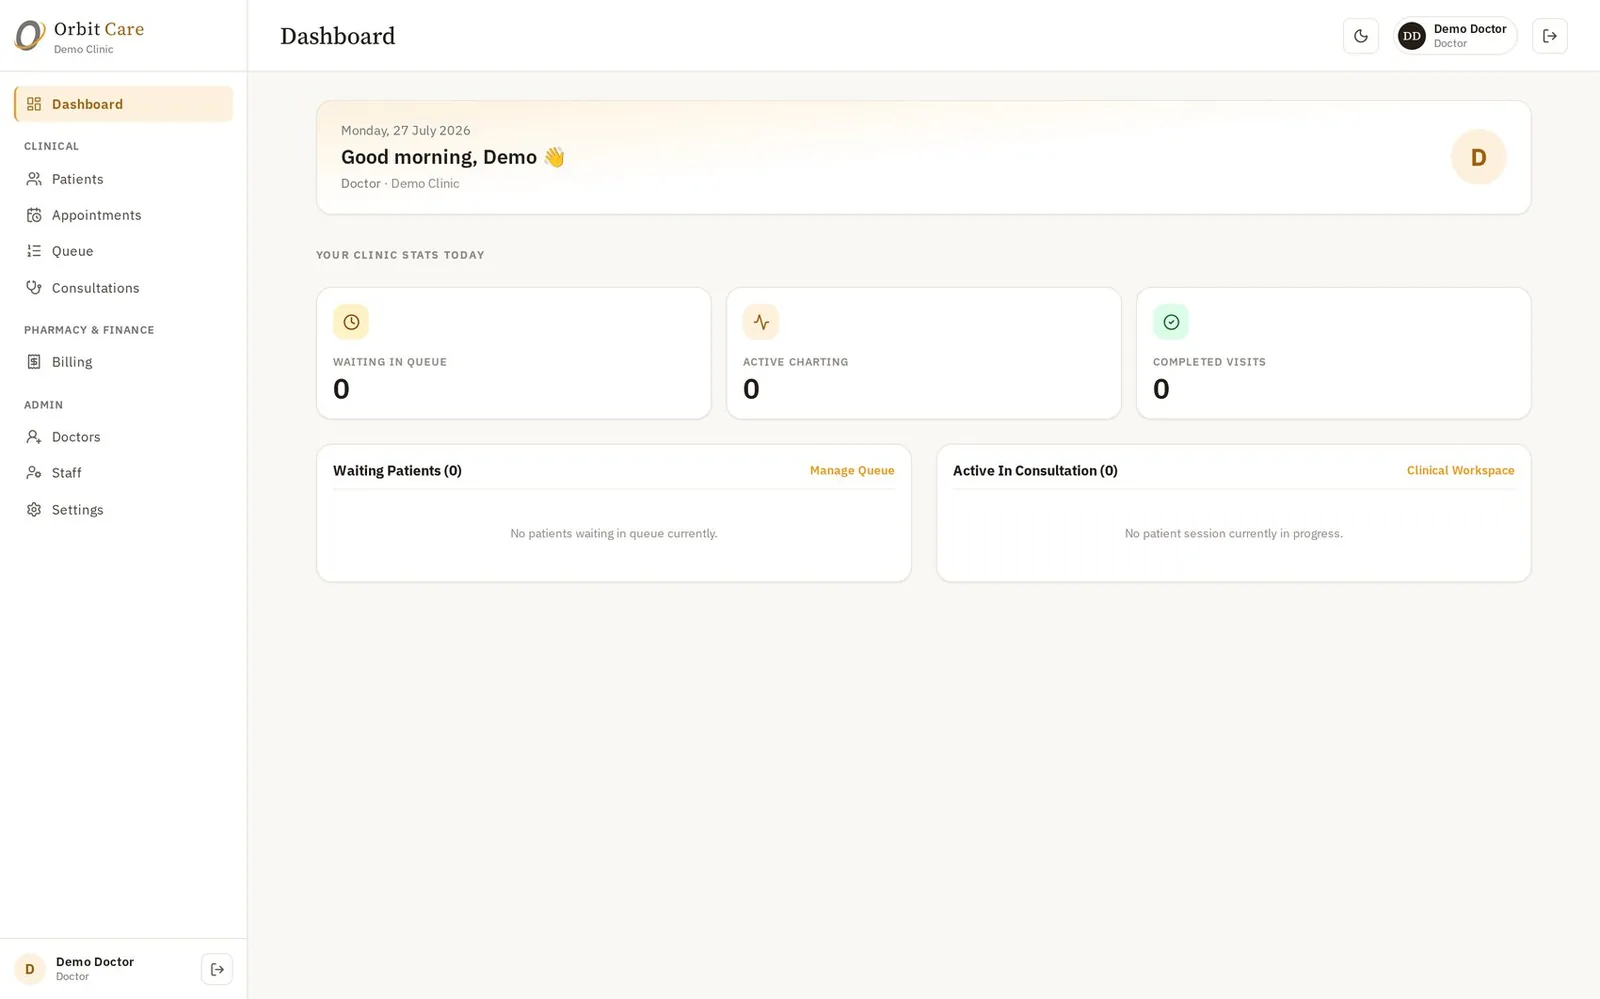This screenshot has width=1600, height=999.
Task: Open the Consultations section
Action: click(124, 288)
